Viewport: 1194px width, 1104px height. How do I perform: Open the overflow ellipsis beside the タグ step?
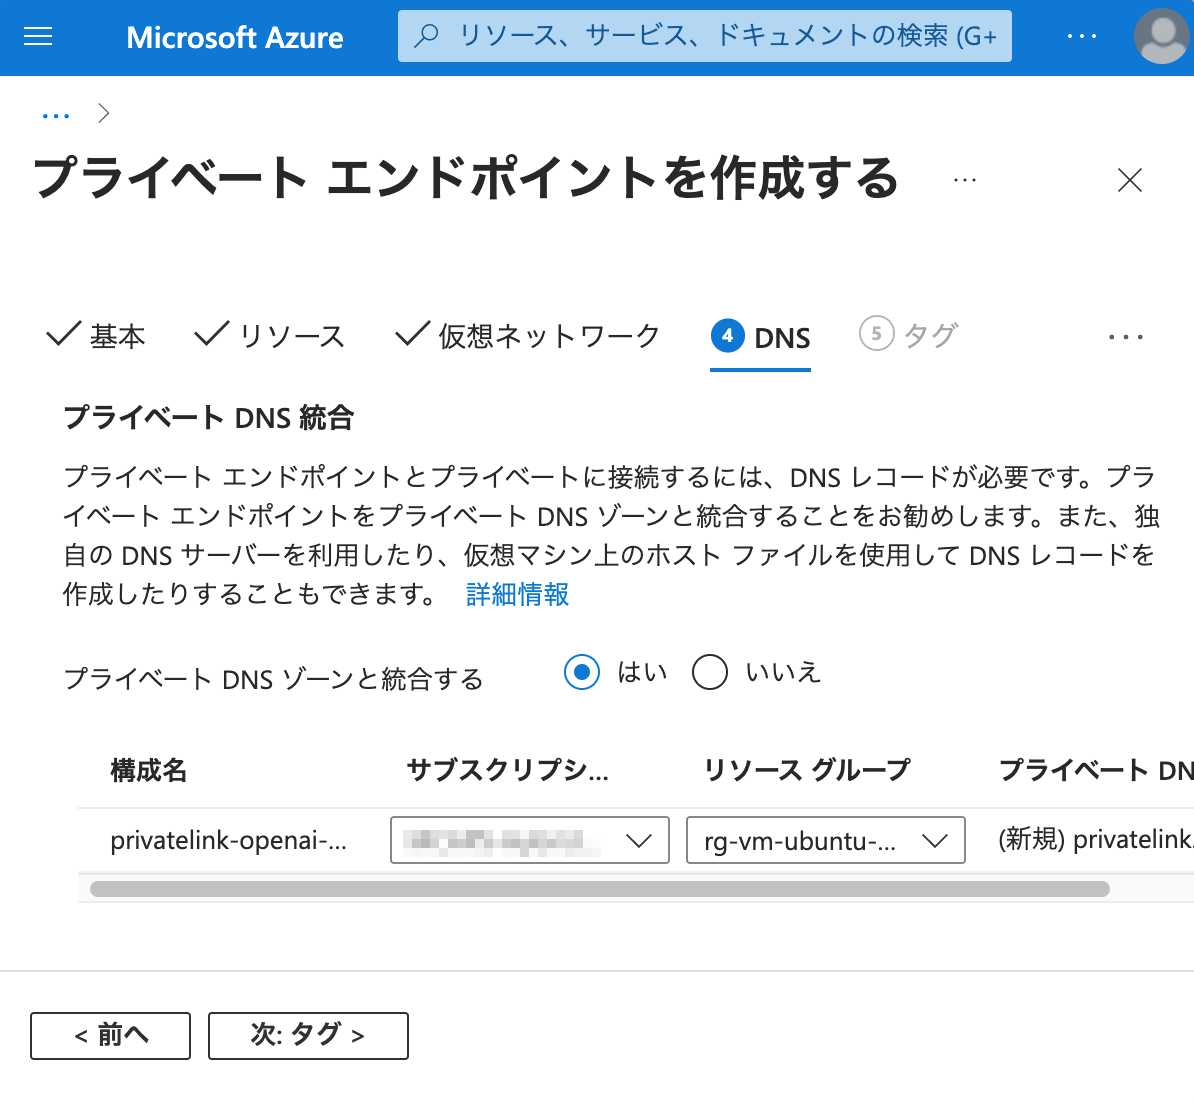(x=1126, y=337)
